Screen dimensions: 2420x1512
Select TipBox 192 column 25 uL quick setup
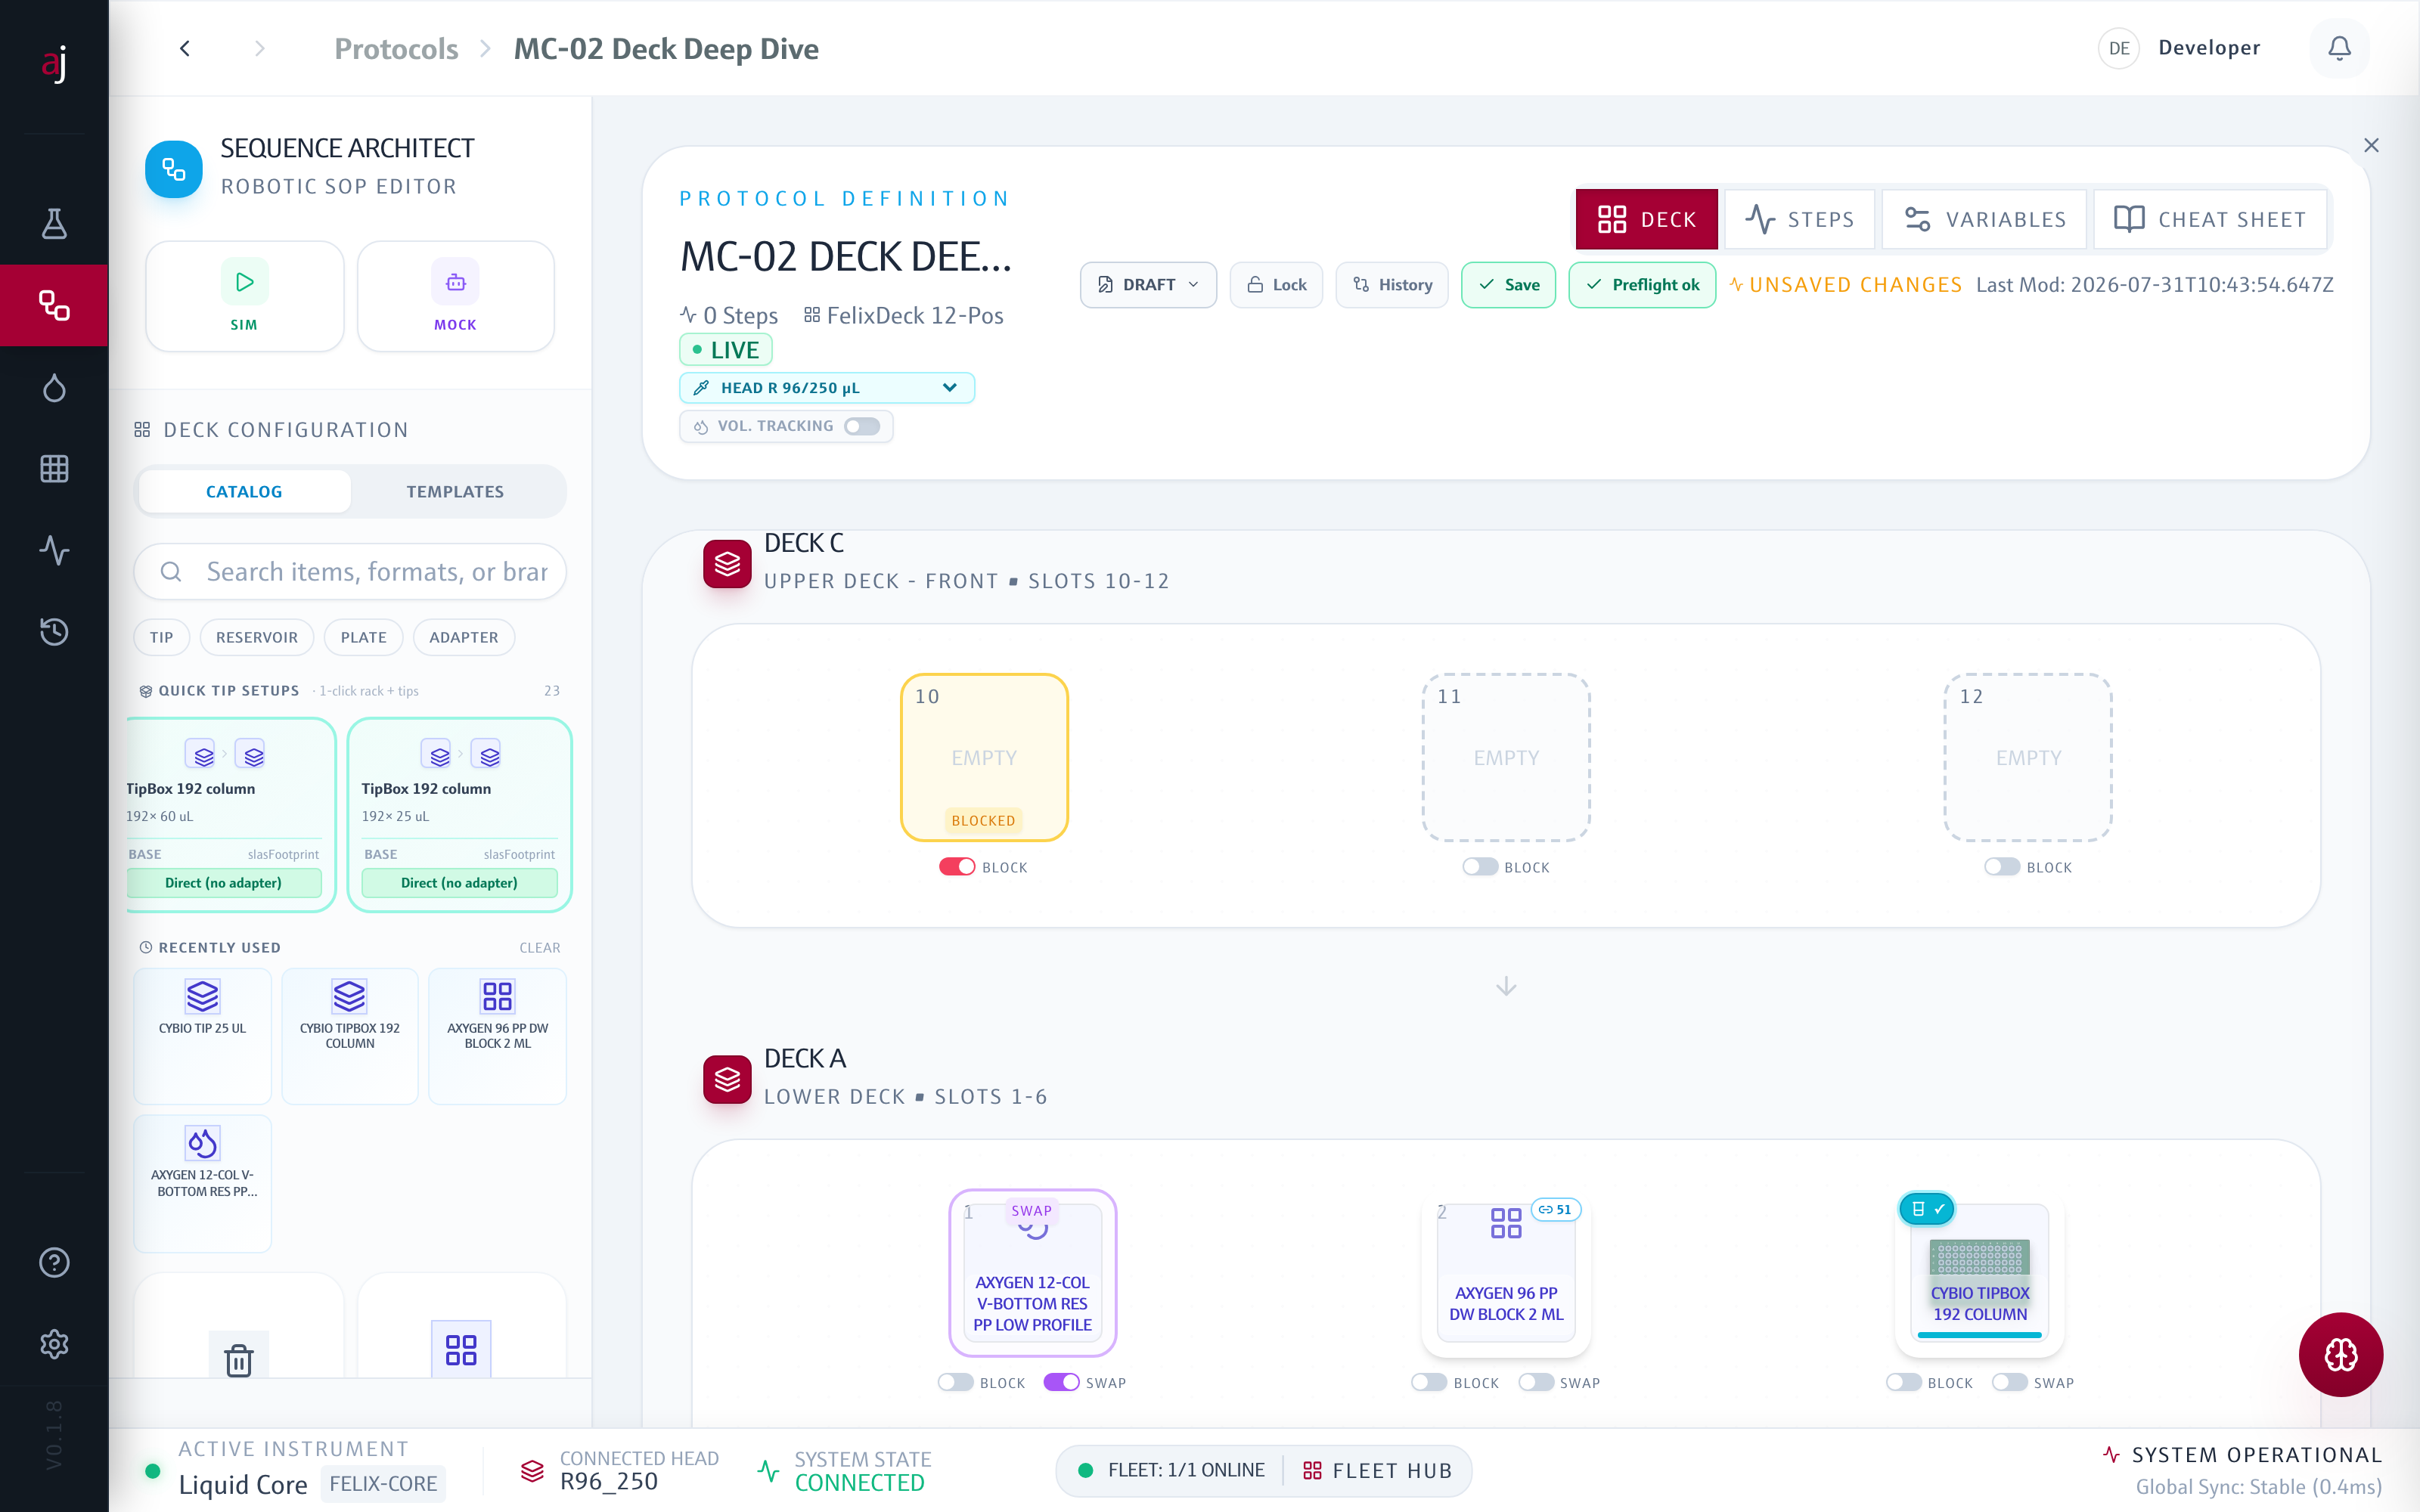(459, 814)
